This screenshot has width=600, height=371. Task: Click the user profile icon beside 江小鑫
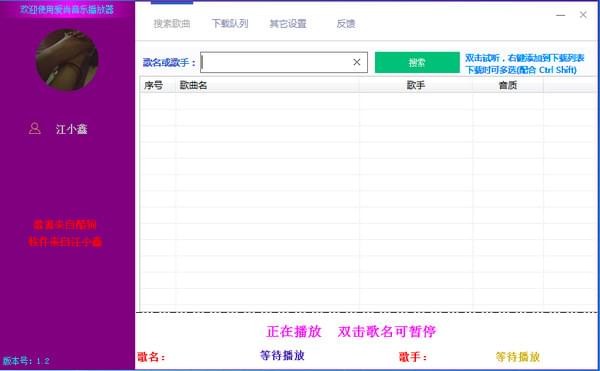[x=34, y=128]
